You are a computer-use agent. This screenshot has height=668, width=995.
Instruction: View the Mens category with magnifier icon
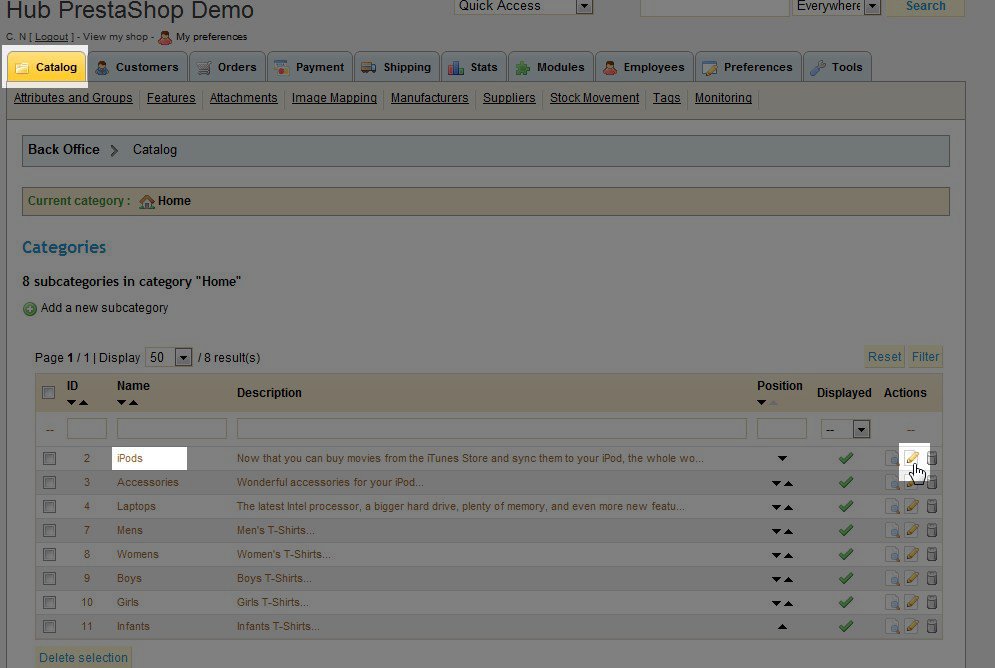coord(892,530)
